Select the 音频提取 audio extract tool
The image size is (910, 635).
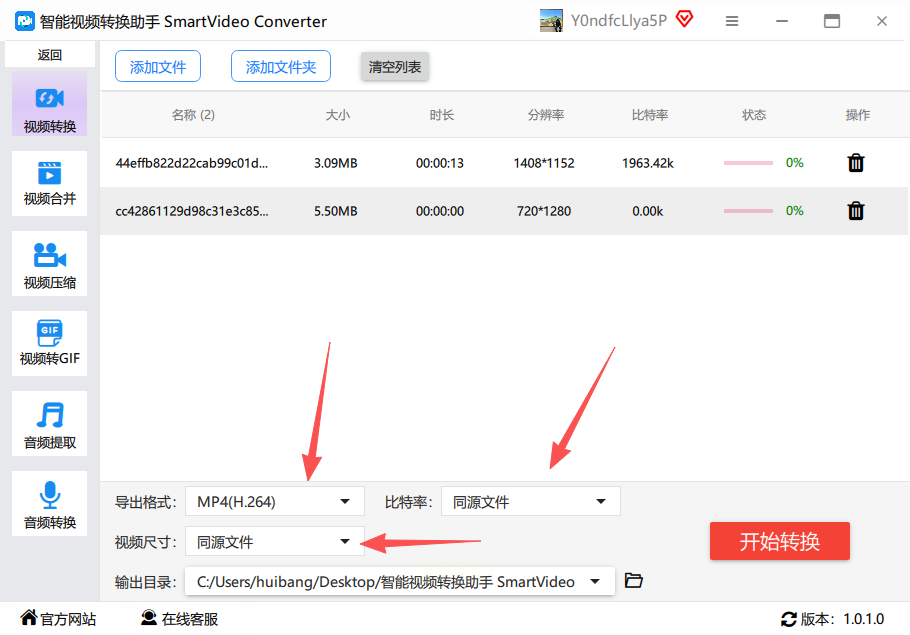(49, 424)
